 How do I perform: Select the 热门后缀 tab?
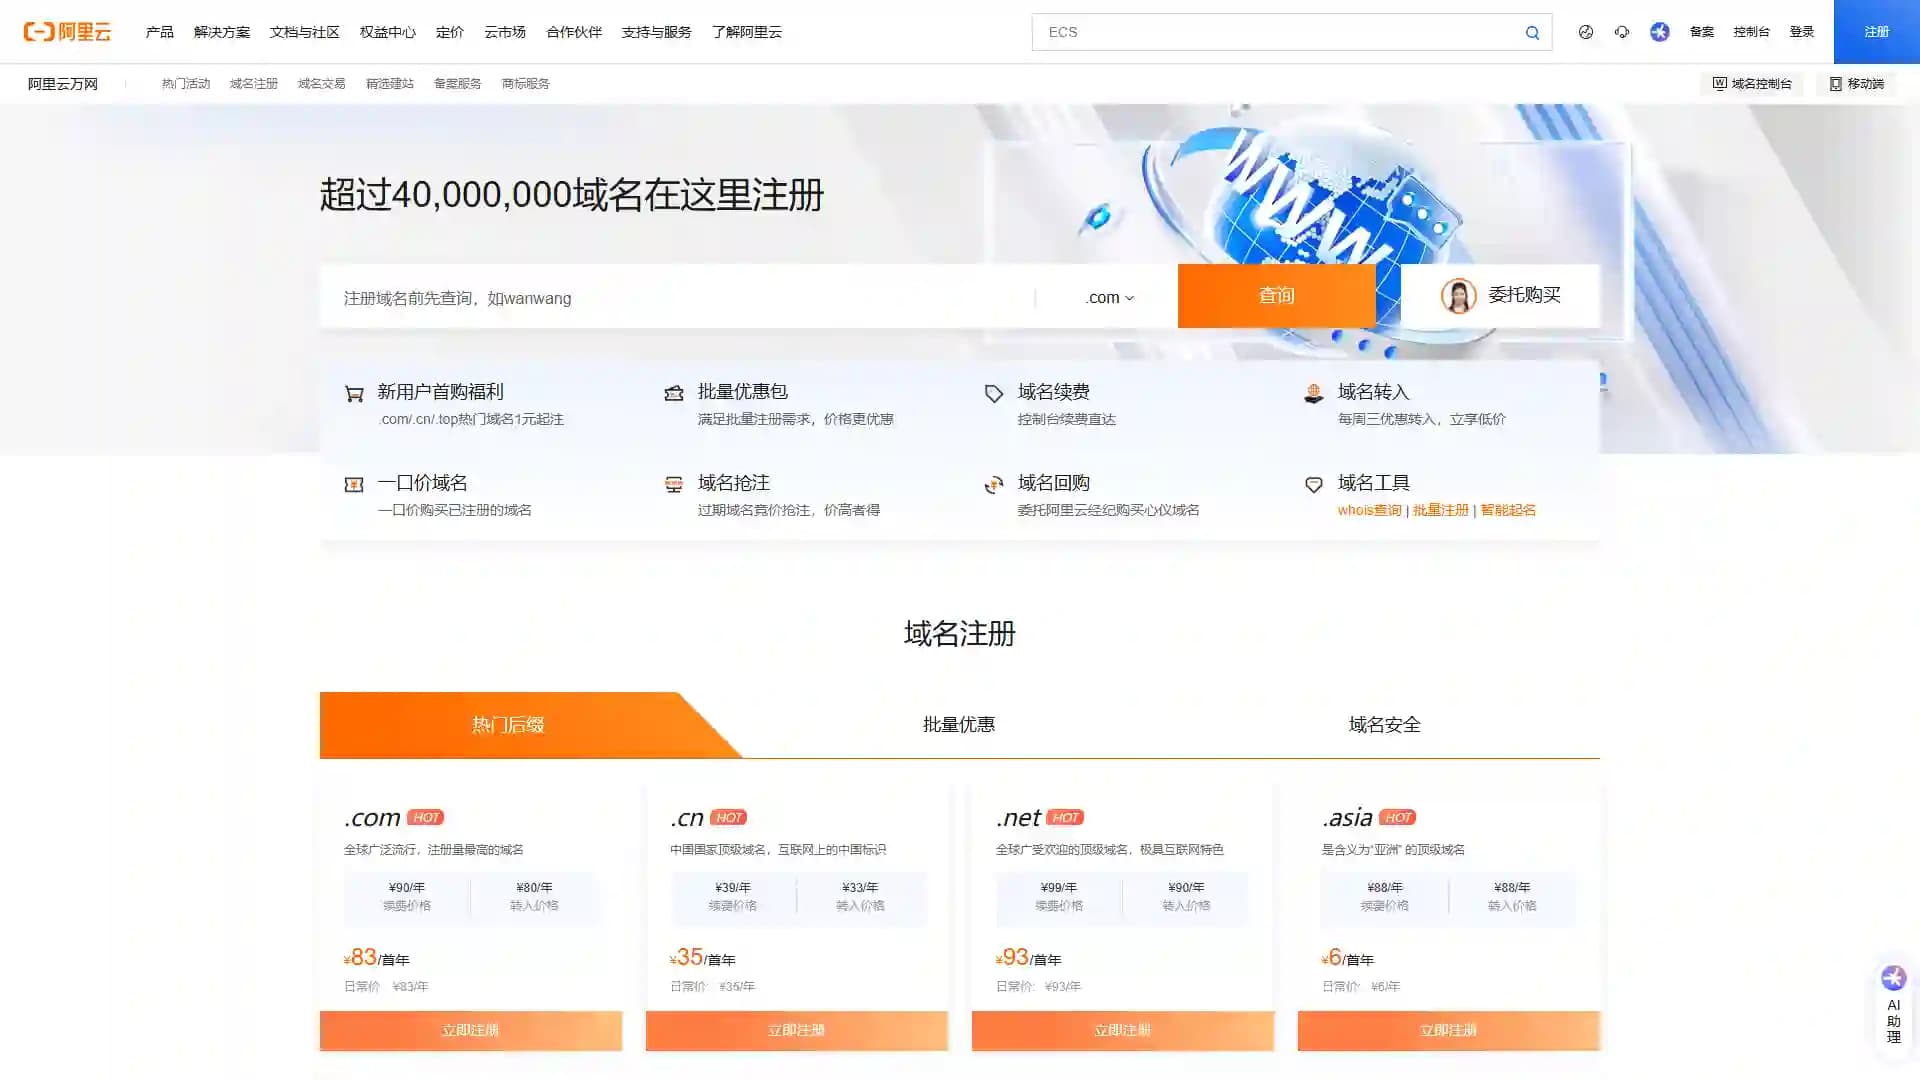(x=508, y=725)
